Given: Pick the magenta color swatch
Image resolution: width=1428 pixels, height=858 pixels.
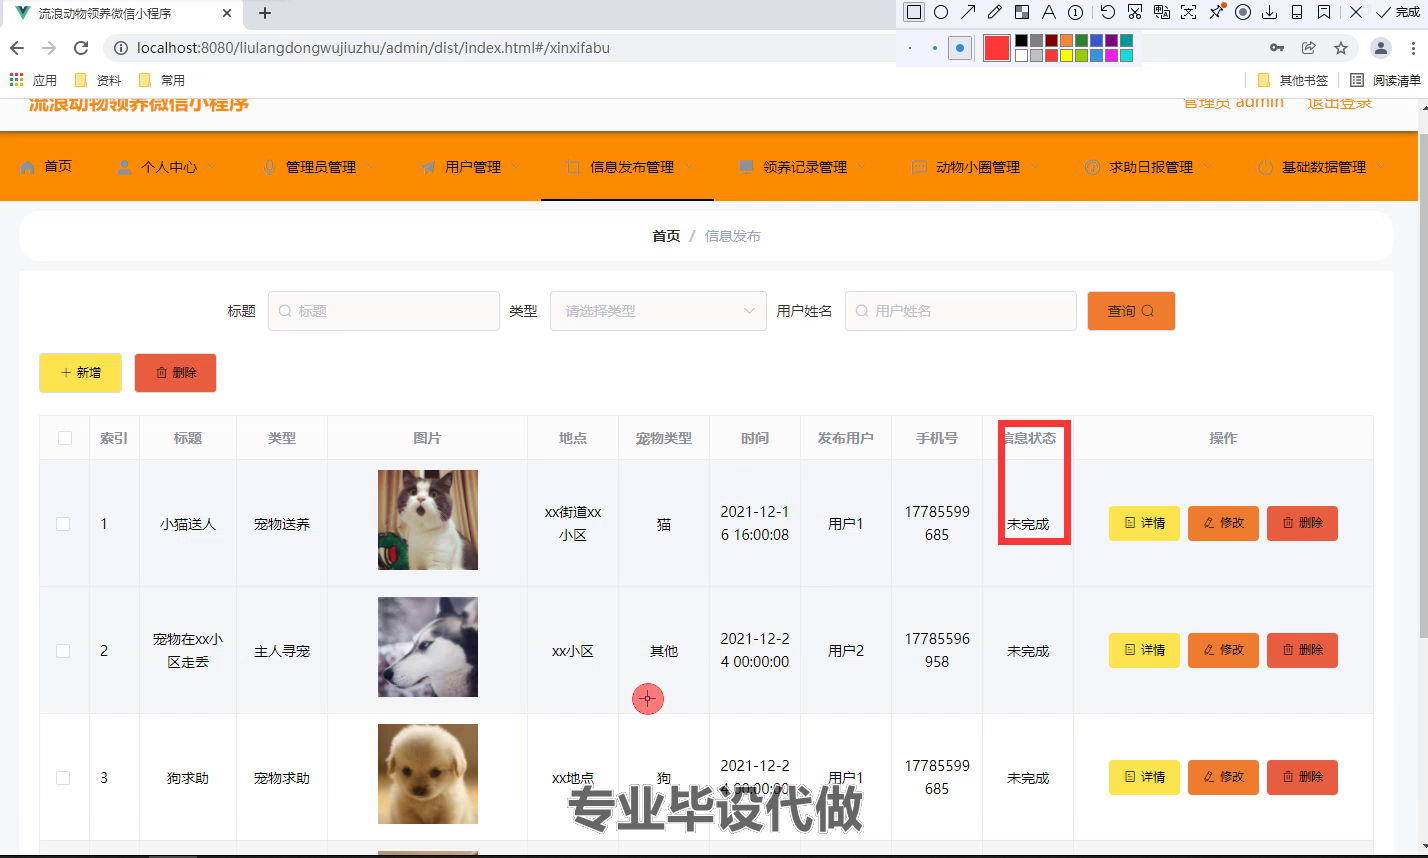Looking at the screenshot, I should tap(1111, 56).
